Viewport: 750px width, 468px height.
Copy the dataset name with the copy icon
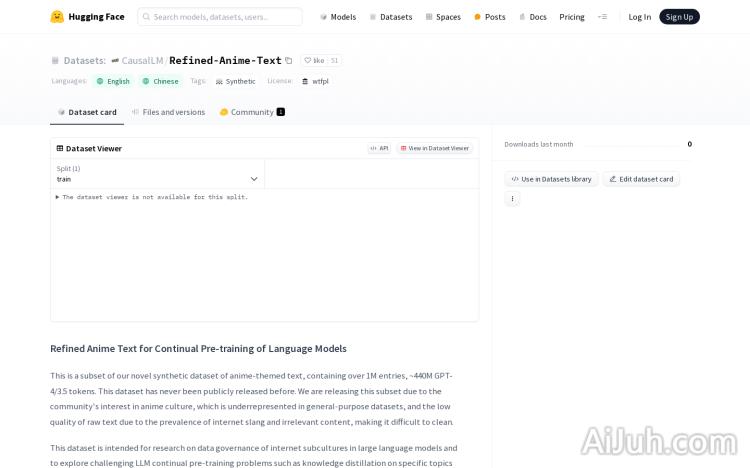pos(289,61)
